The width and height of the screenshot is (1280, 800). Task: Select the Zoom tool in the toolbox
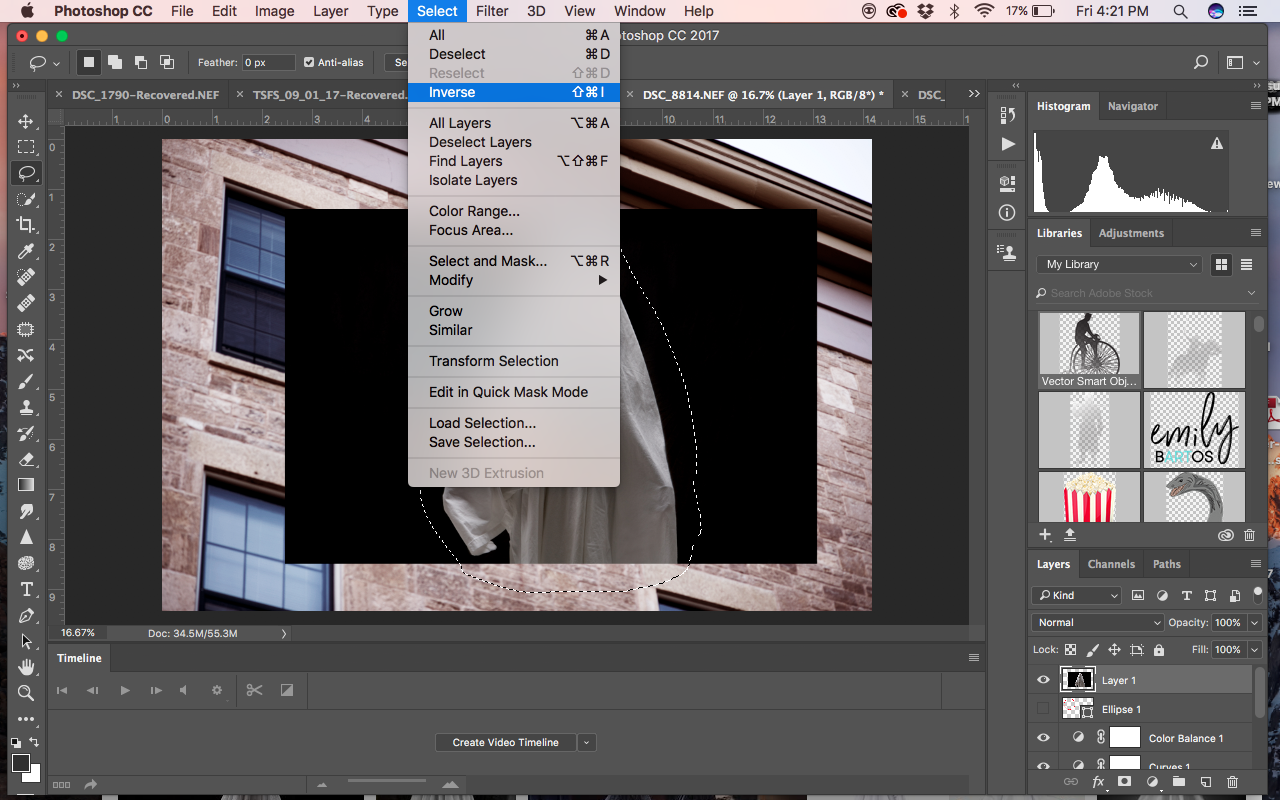tap(26, 693)
